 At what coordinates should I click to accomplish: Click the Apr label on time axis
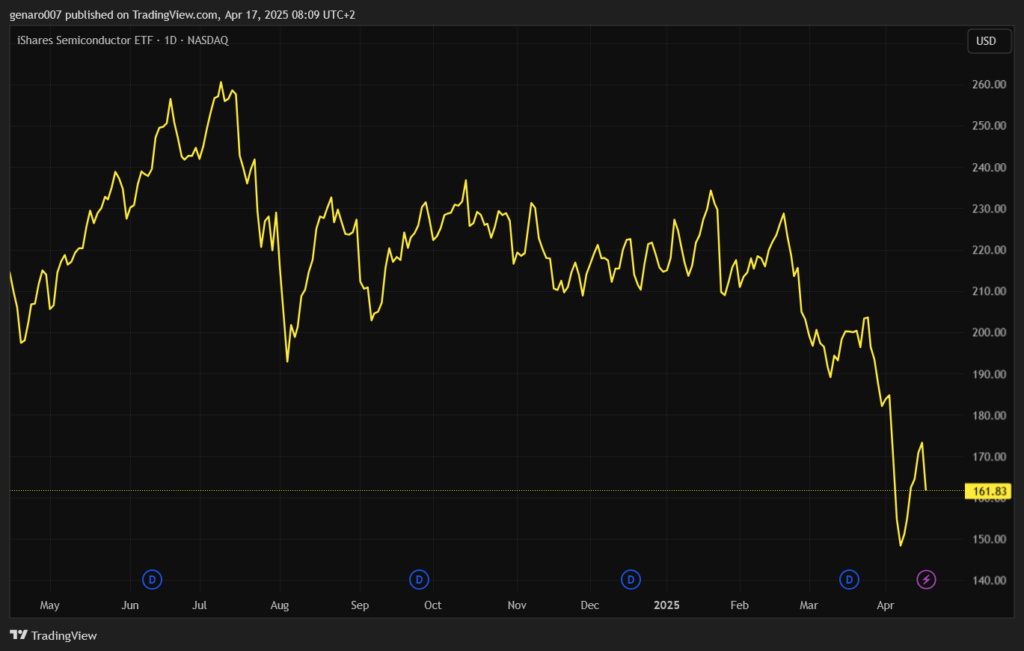click(885, 606)
